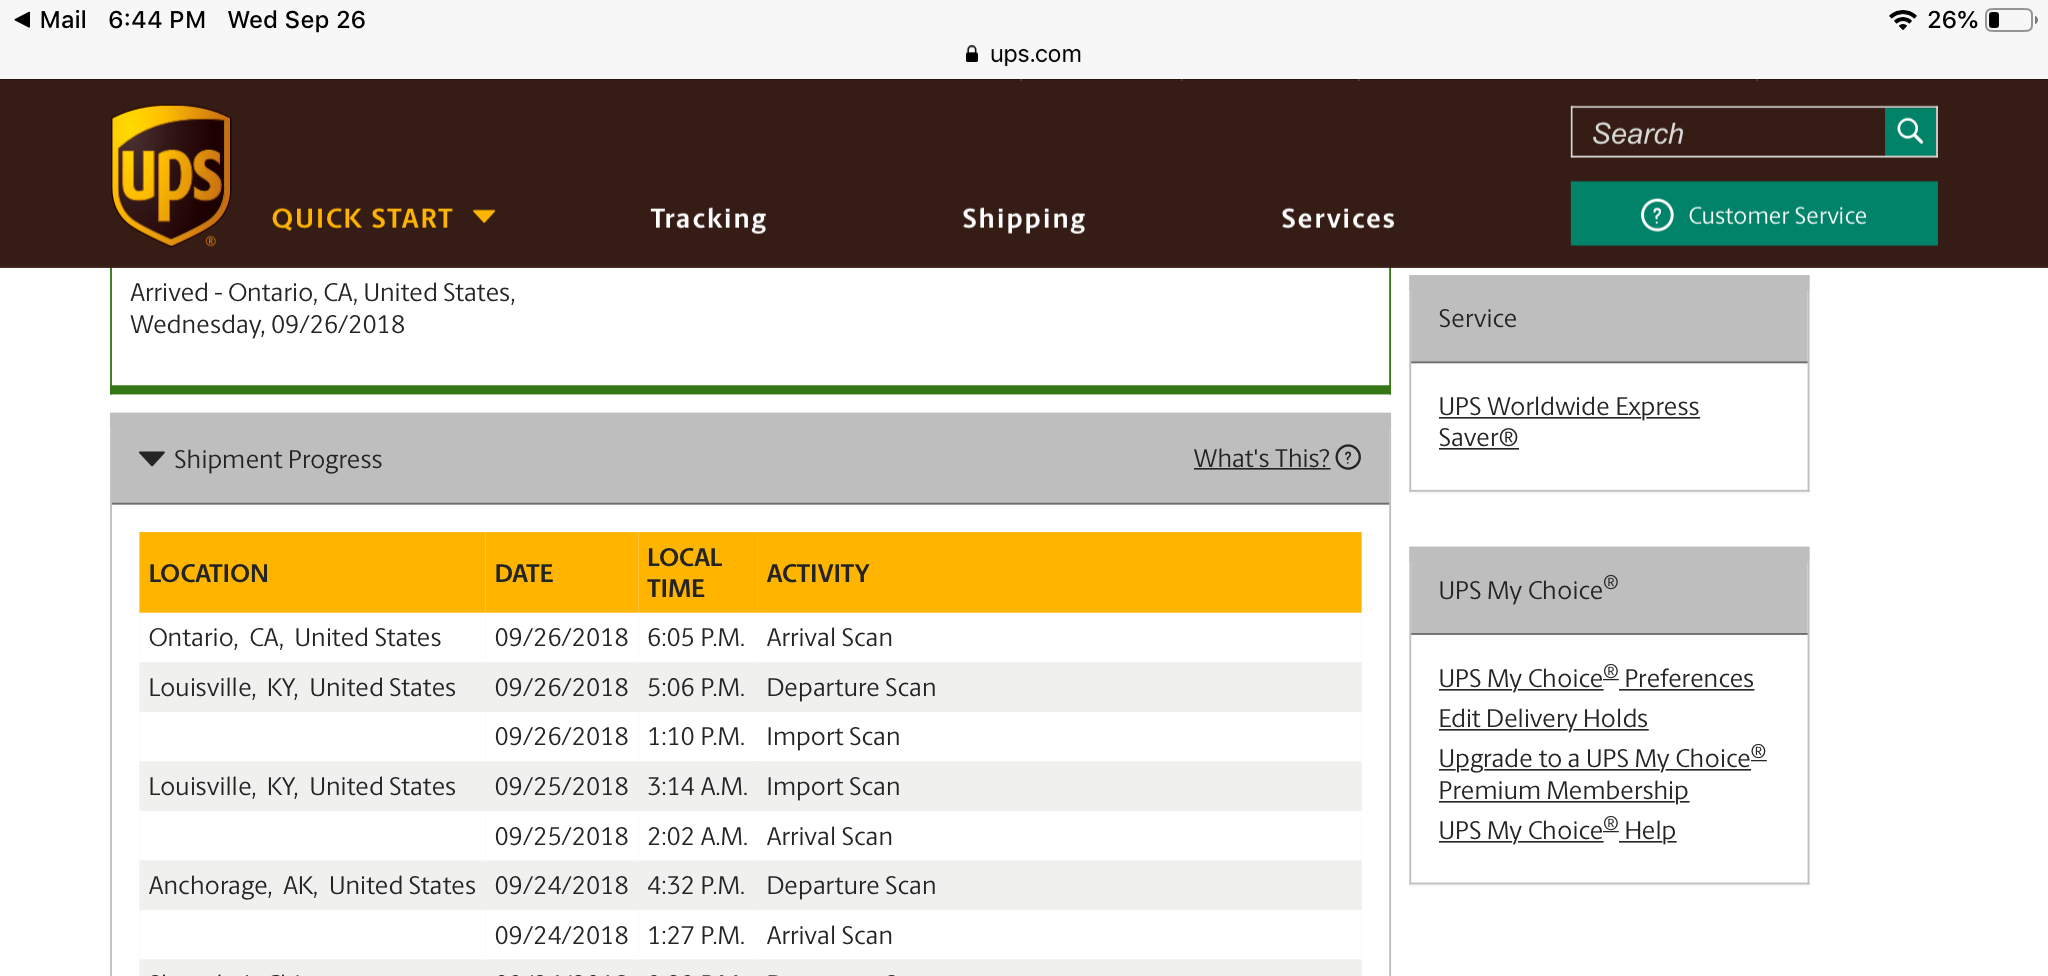The width and height of the screenshot is (2048, 976).
Task: Tap the Customer Service help circle icon
Action: pos(1657,215)
